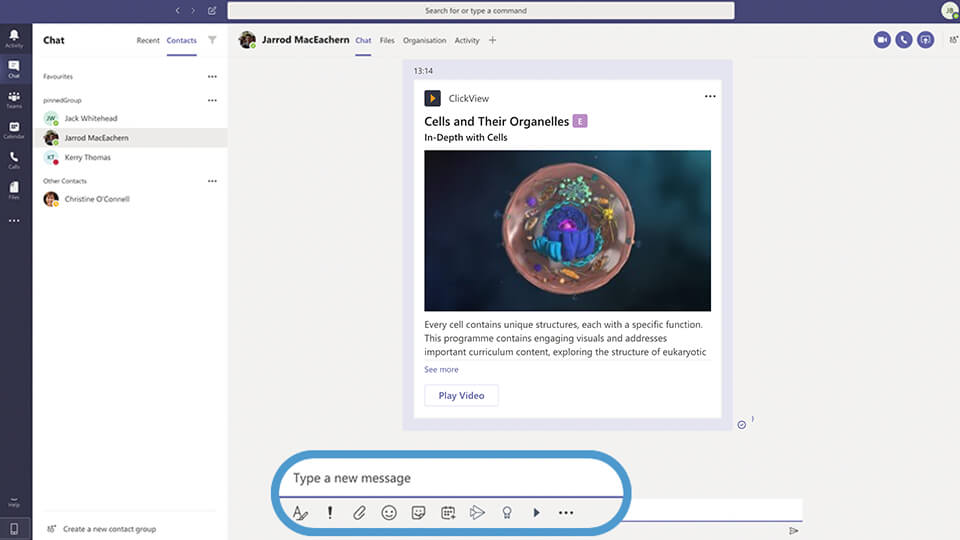
Task: Open the sticker picker in compose toolbar
Action: [x=418, y=513]
